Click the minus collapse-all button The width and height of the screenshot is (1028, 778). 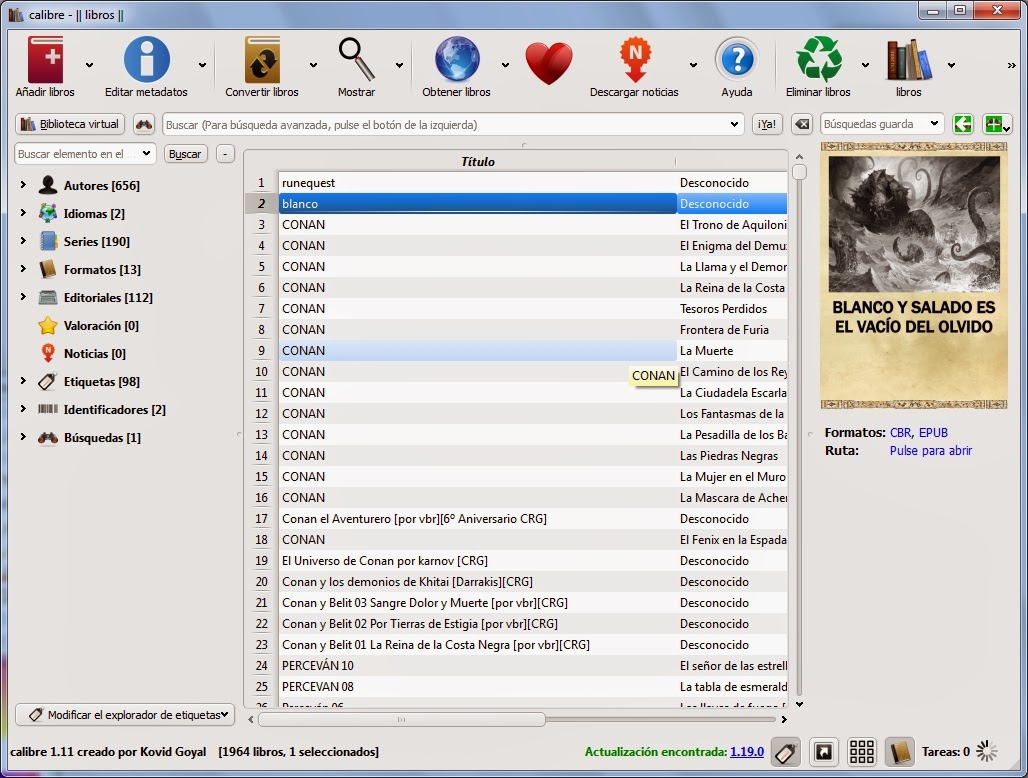tap(225, 154)
